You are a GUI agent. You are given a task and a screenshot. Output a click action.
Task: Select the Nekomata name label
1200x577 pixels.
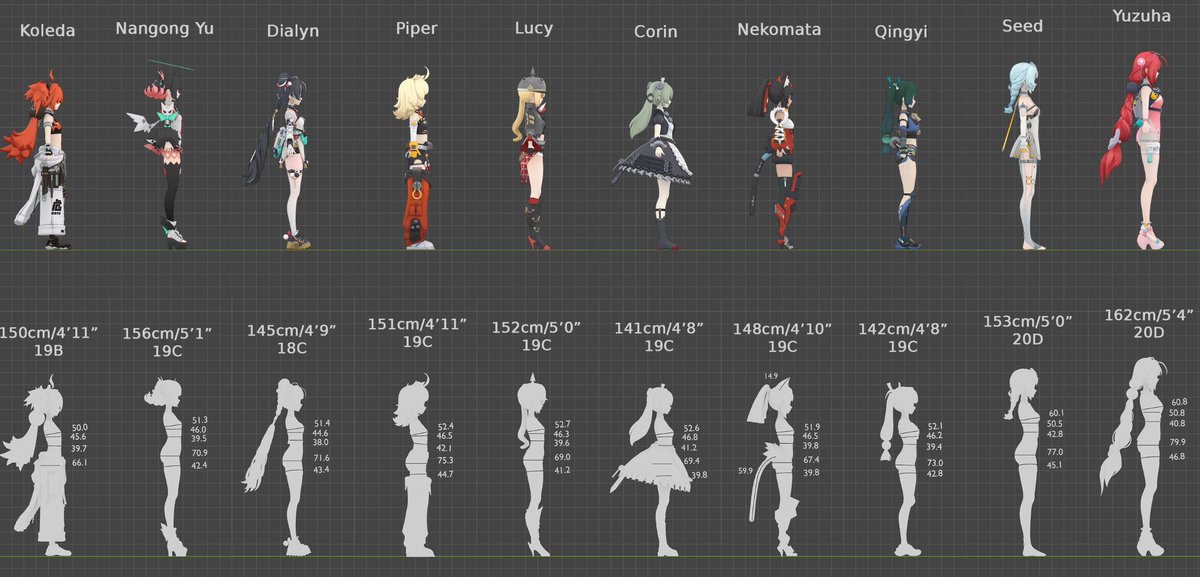coord(778,30)
